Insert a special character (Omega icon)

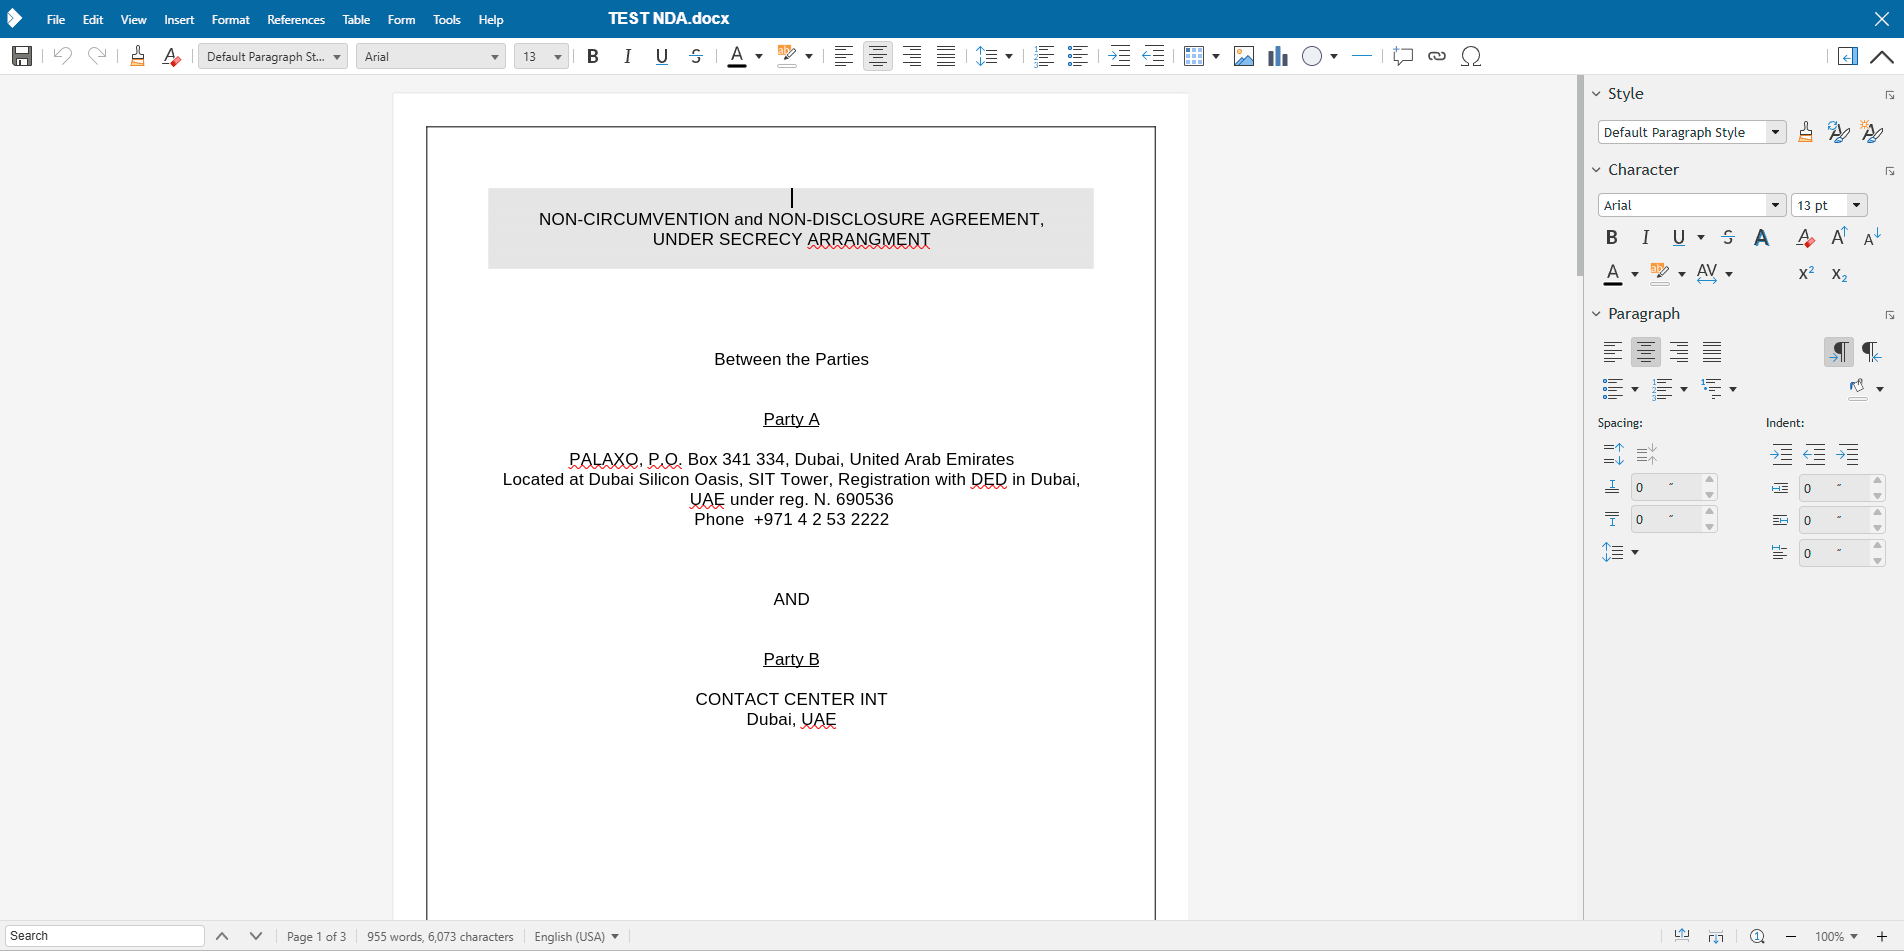(1471, 57)
